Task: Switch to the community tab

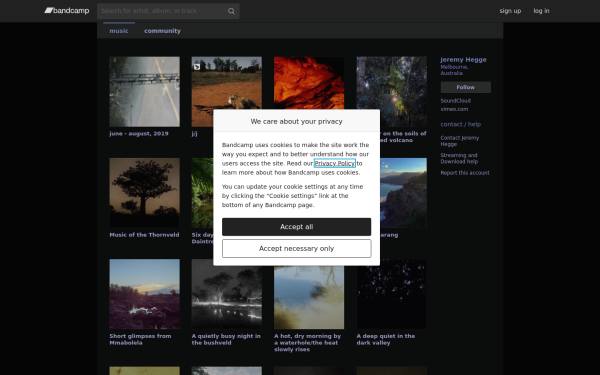Action: pyautogui.click(x=162, y=31)
